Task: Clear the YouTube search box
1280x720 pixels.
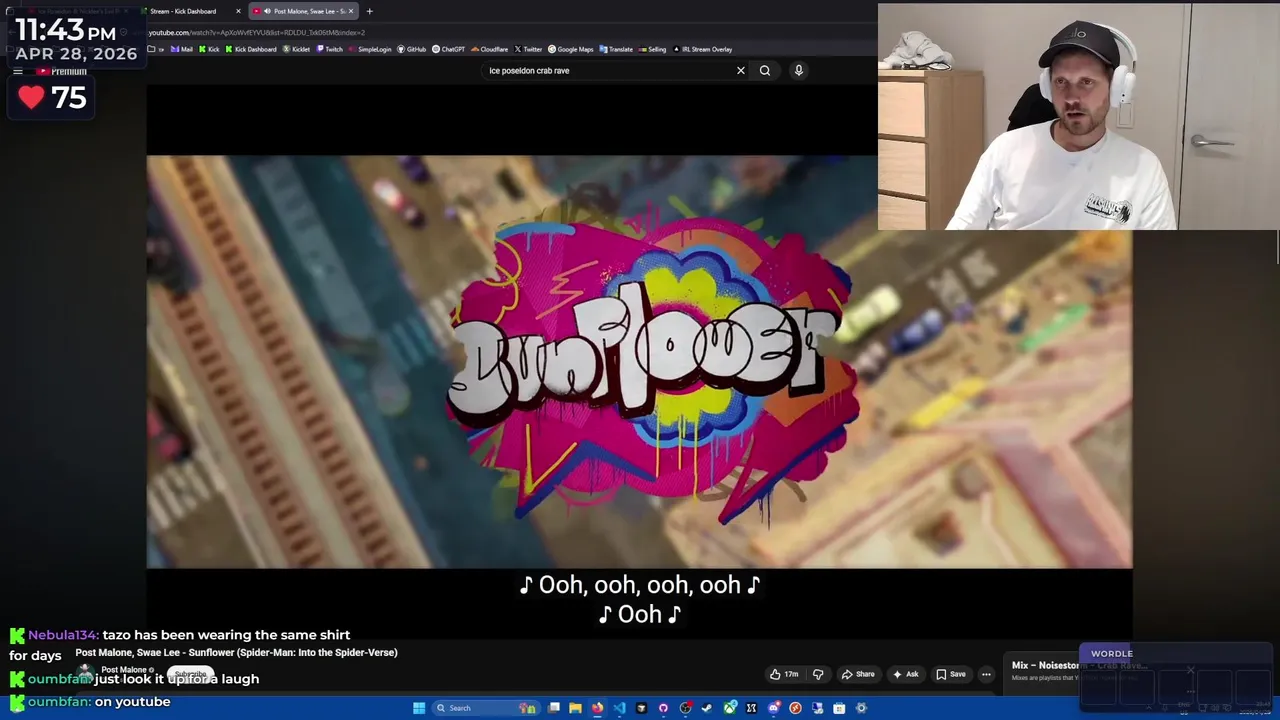Action: click(741, 70)
